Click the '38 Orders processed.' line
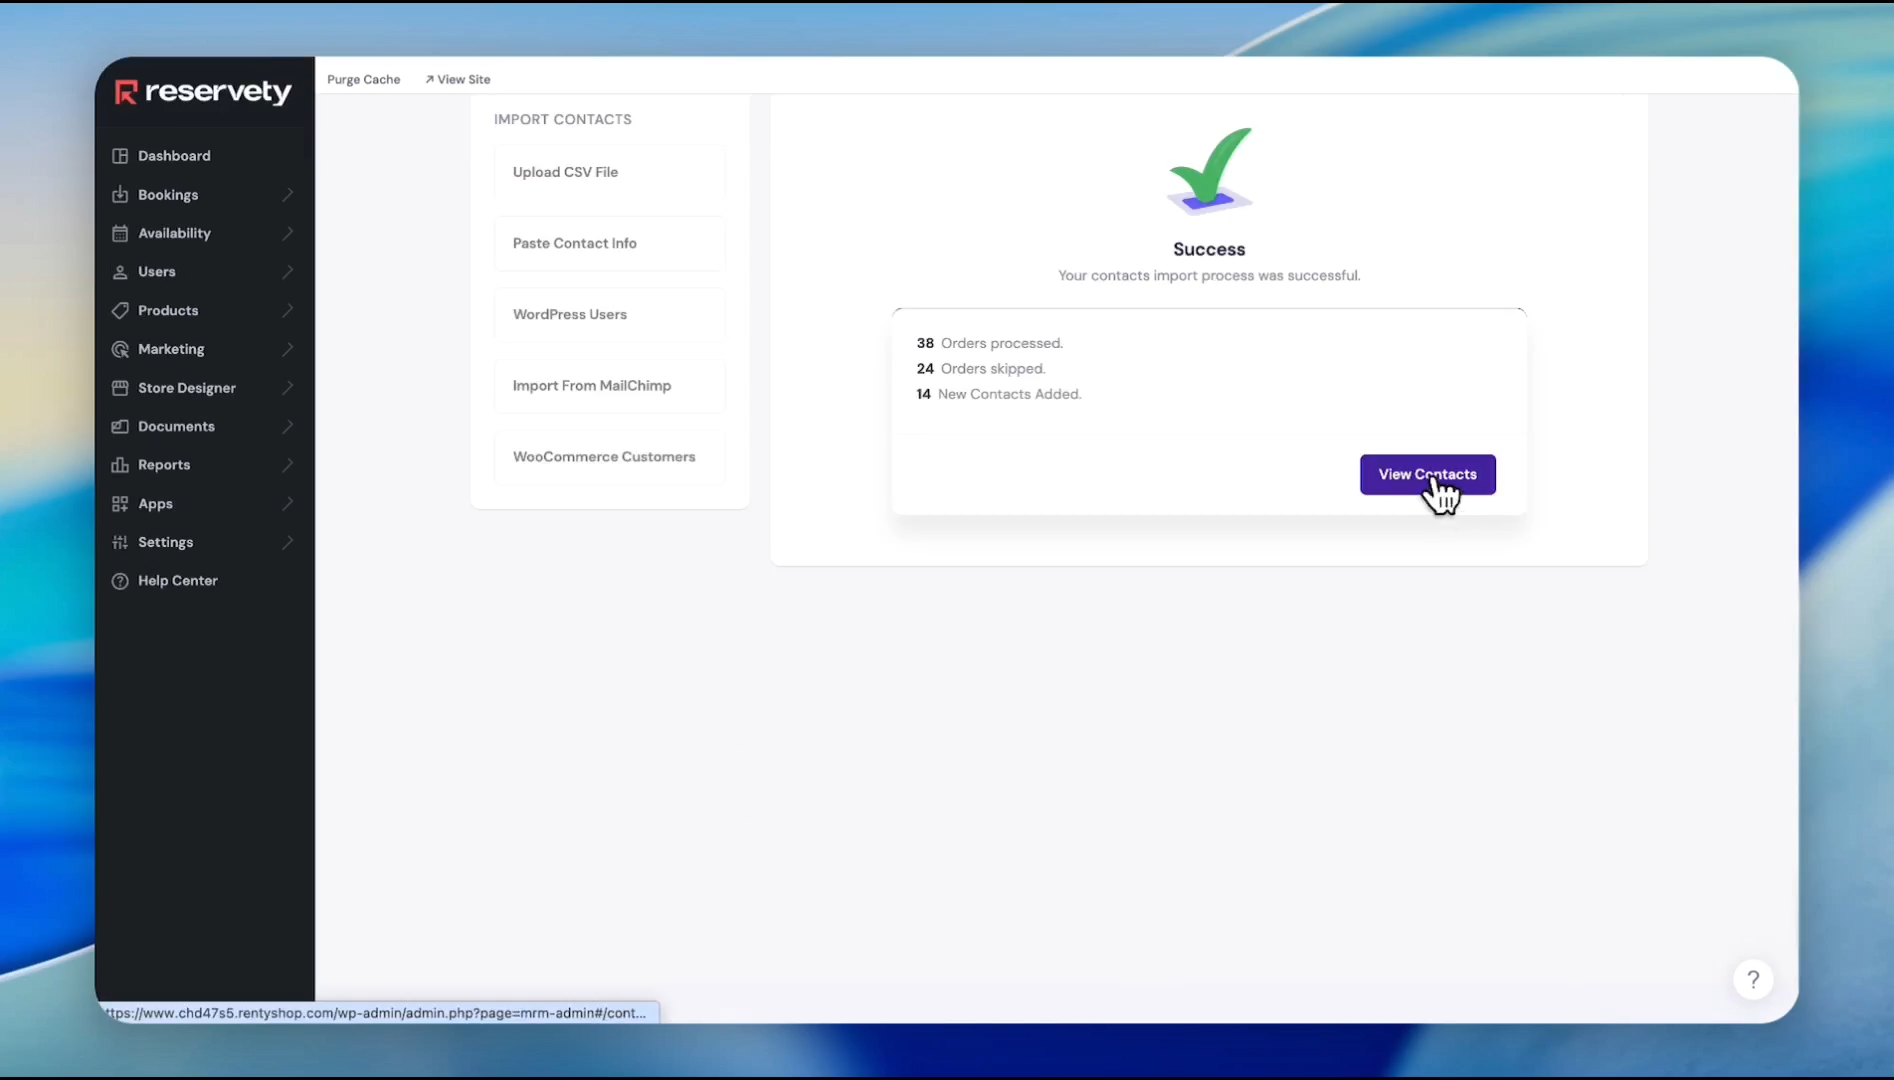The image size is (1894, 1080). [989, 343]
